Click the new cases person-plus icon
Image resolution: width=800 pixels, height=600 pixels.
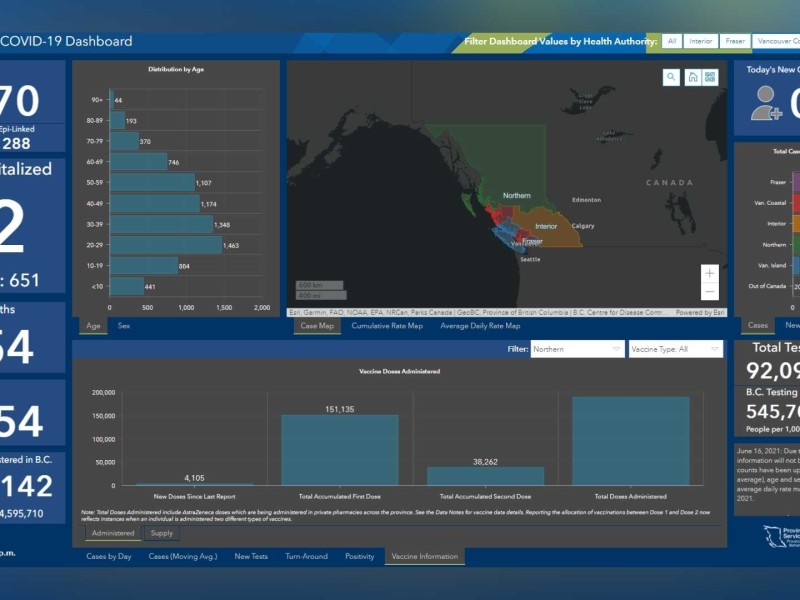[767, 103]
